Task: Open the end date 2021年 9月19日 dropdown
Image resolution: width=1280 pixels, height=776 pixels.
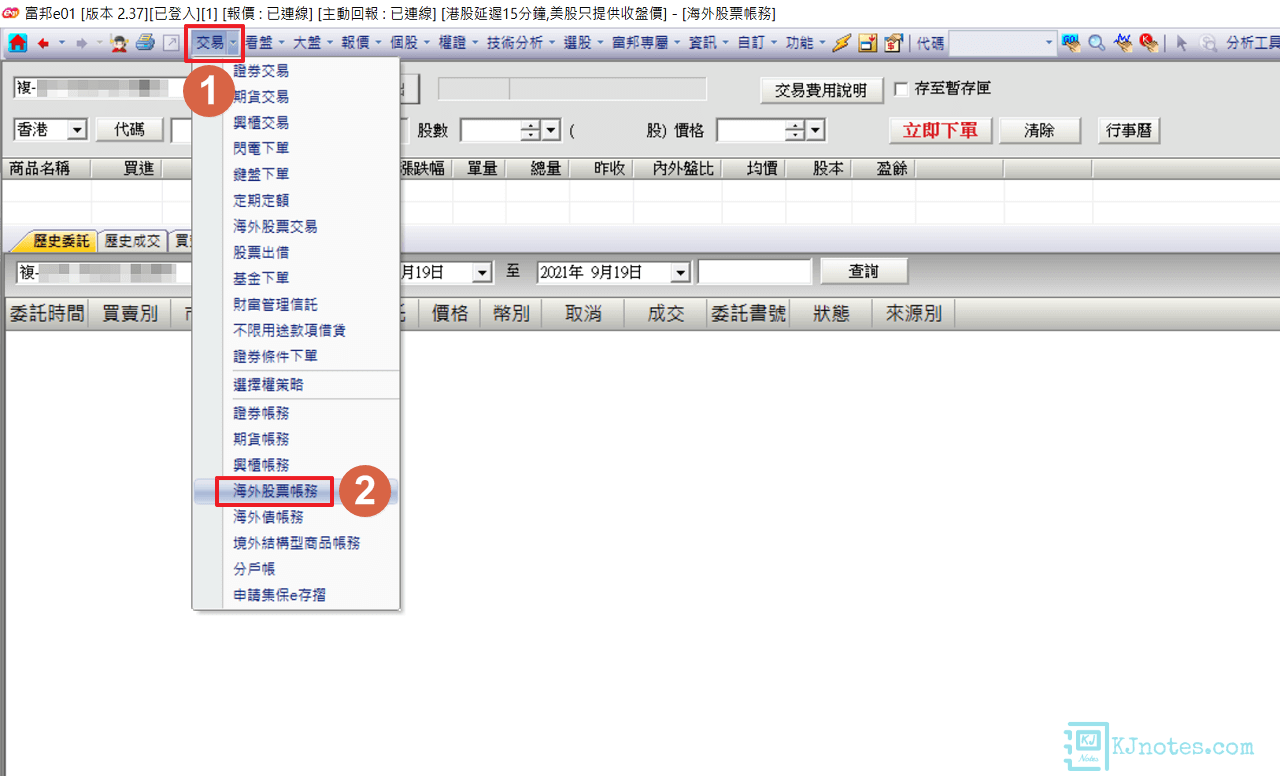Action: 681,272
